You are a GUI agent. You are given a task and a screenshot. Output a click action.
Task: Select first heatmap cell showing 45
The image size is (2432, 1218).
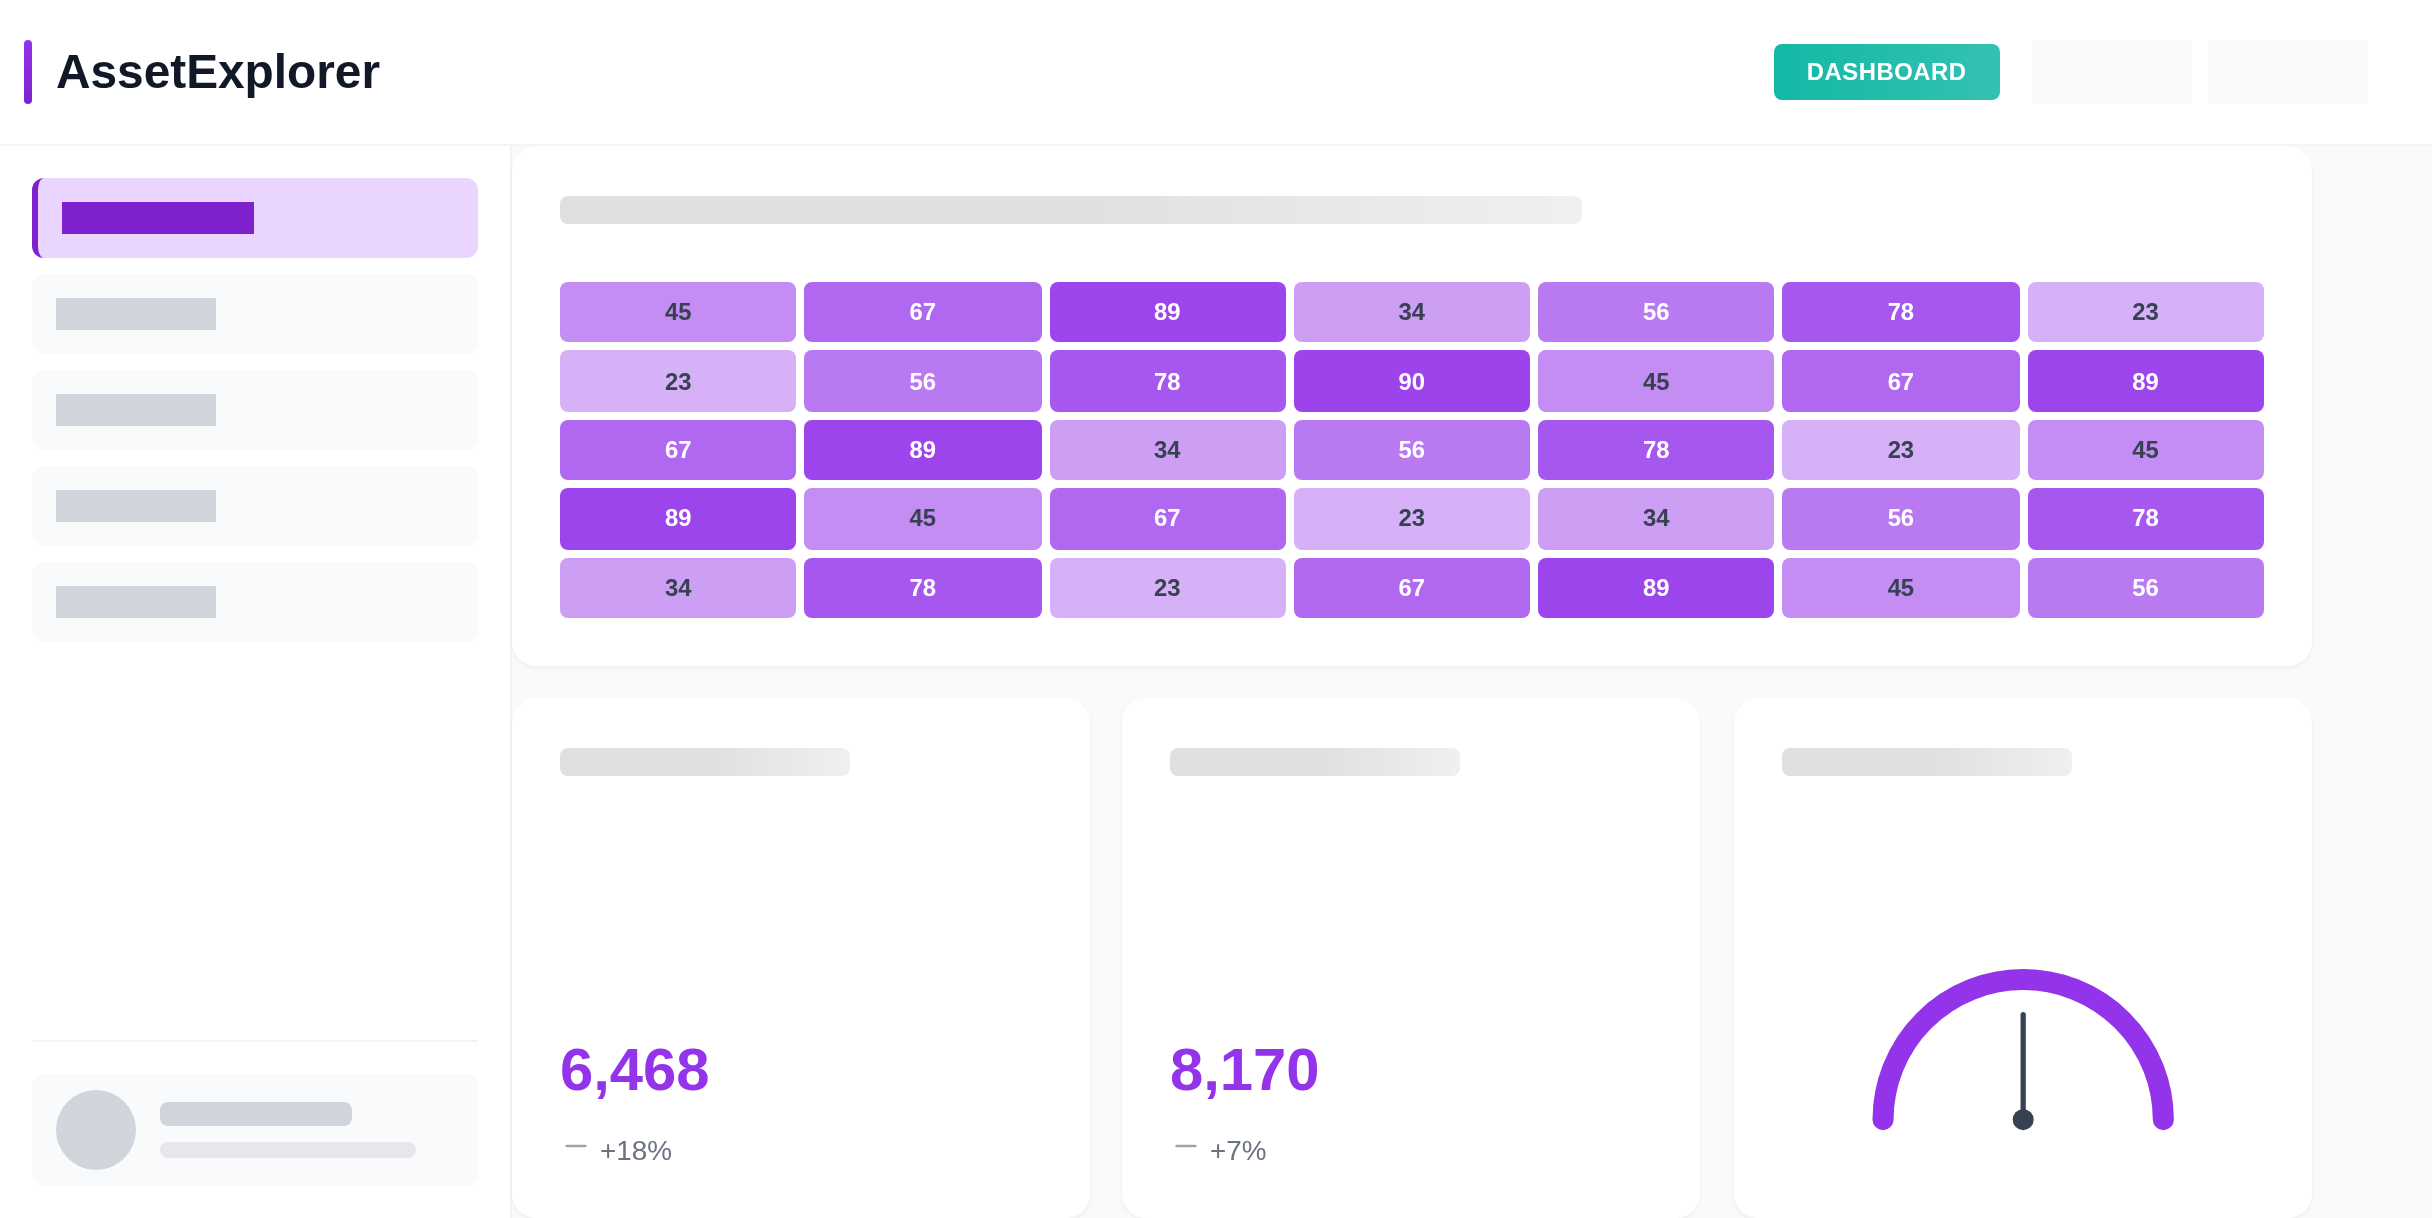[x=678, y=312]
